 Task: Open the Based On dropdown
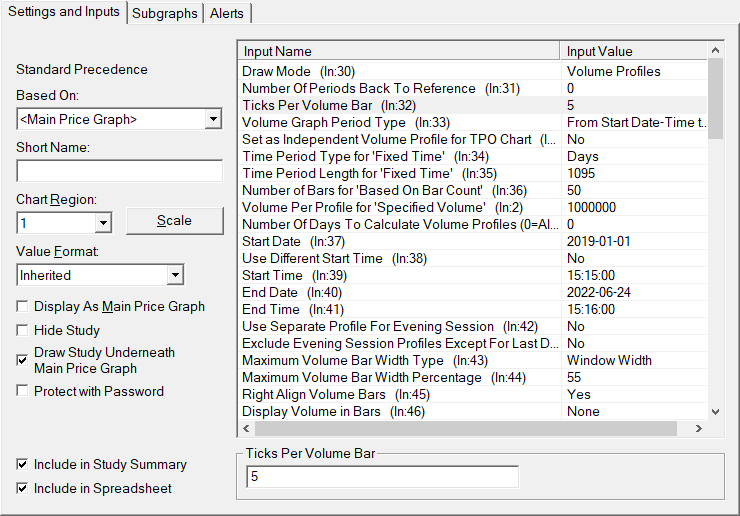click(212, 120)
